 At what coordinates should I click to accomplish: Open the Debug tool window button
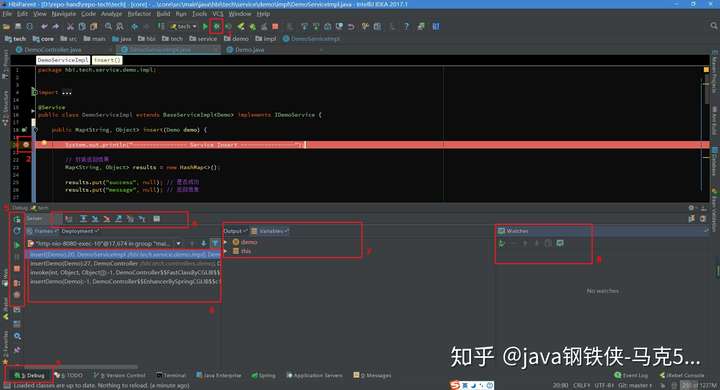tap(30, 375)
